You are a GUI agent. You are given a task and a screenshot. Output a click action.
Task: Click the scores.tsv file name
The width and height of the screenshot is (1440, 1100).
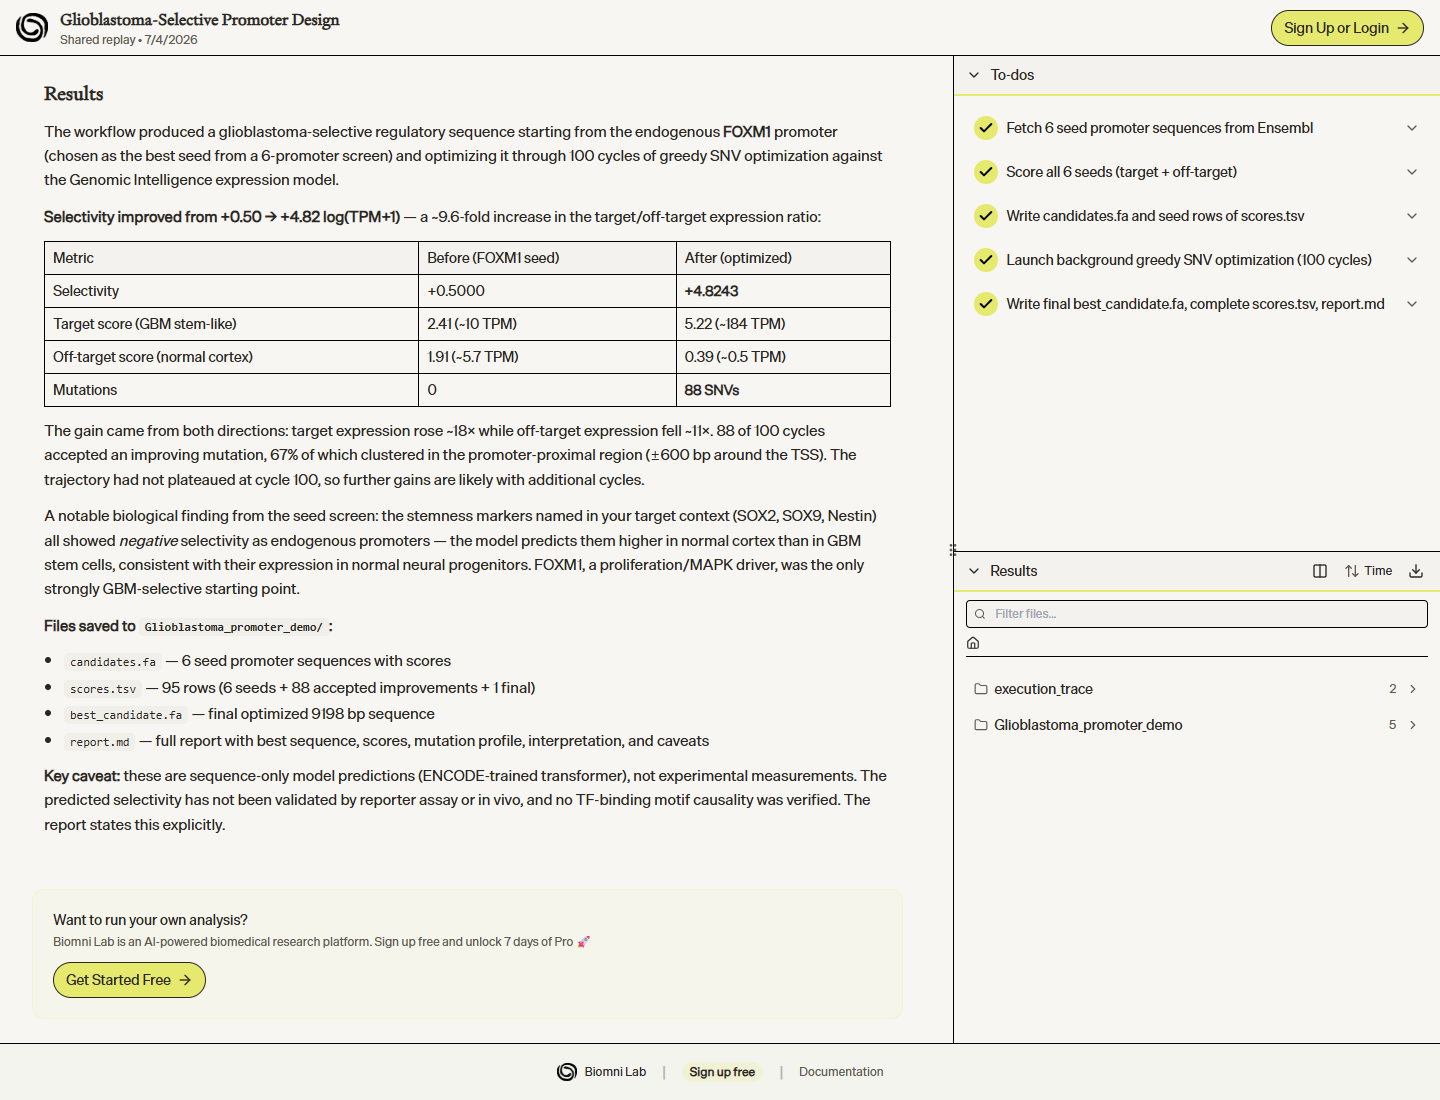(103, 689)
